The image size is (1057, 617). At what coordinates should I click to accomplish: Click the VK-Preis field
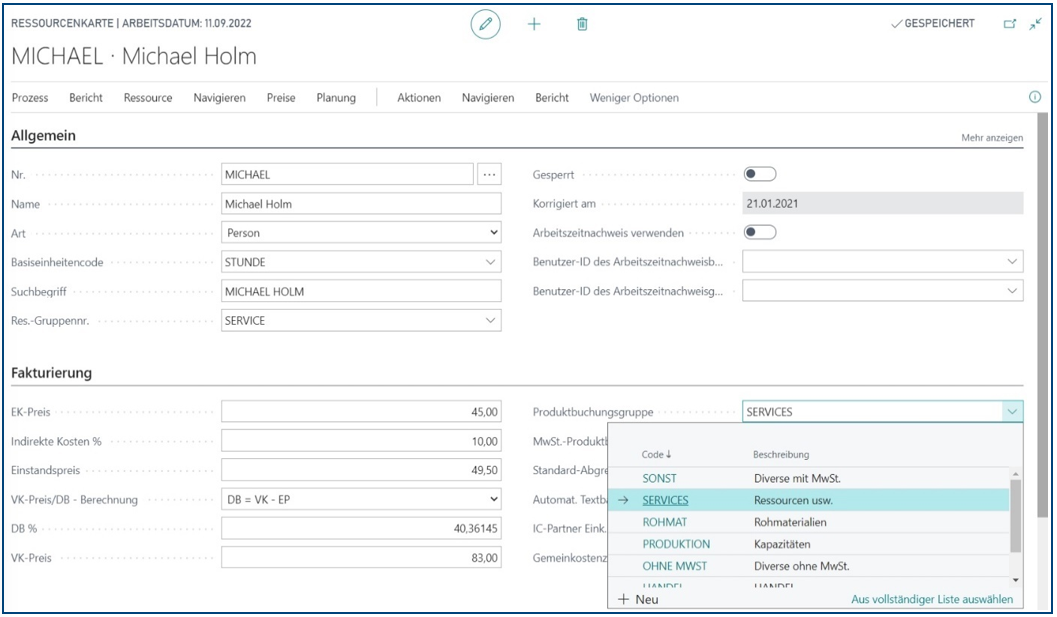(x=361, y=558)
